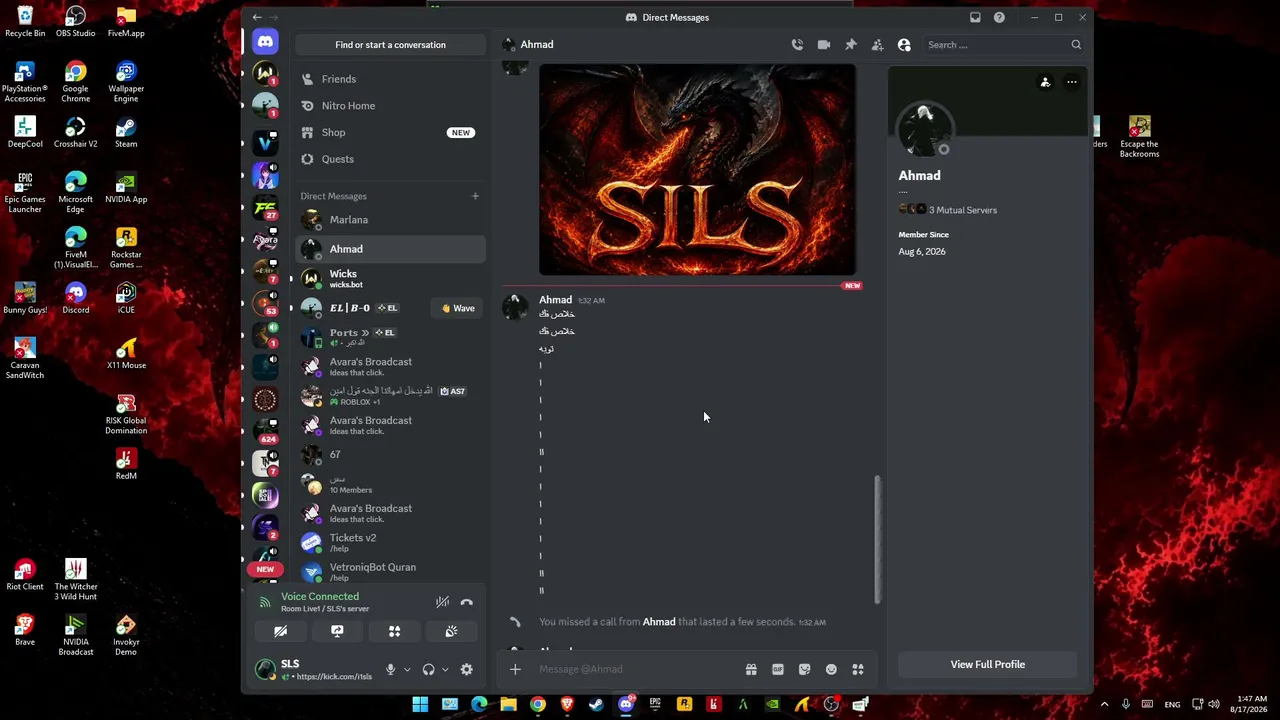This screenshot has width=1280, height=720.
Task: Start an activity from voice panel
Action: (394, 632)
